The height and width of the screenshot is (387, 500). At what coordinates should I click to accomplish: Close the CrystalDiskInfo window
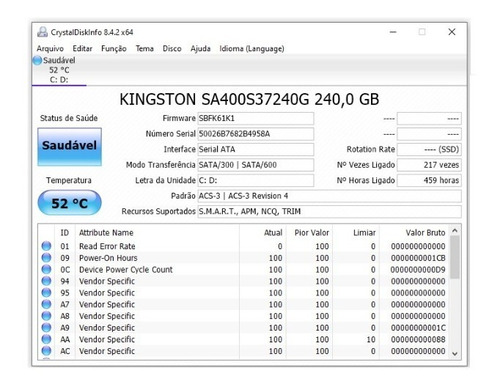tap(452, 32)
